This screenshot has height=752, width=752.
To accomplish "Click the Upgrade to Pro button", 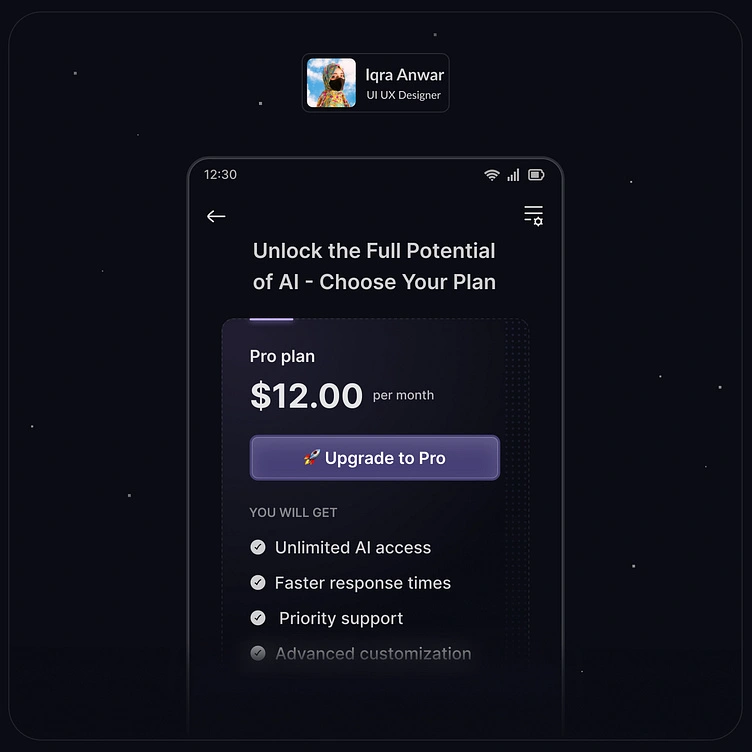I will tap(375, 458).
